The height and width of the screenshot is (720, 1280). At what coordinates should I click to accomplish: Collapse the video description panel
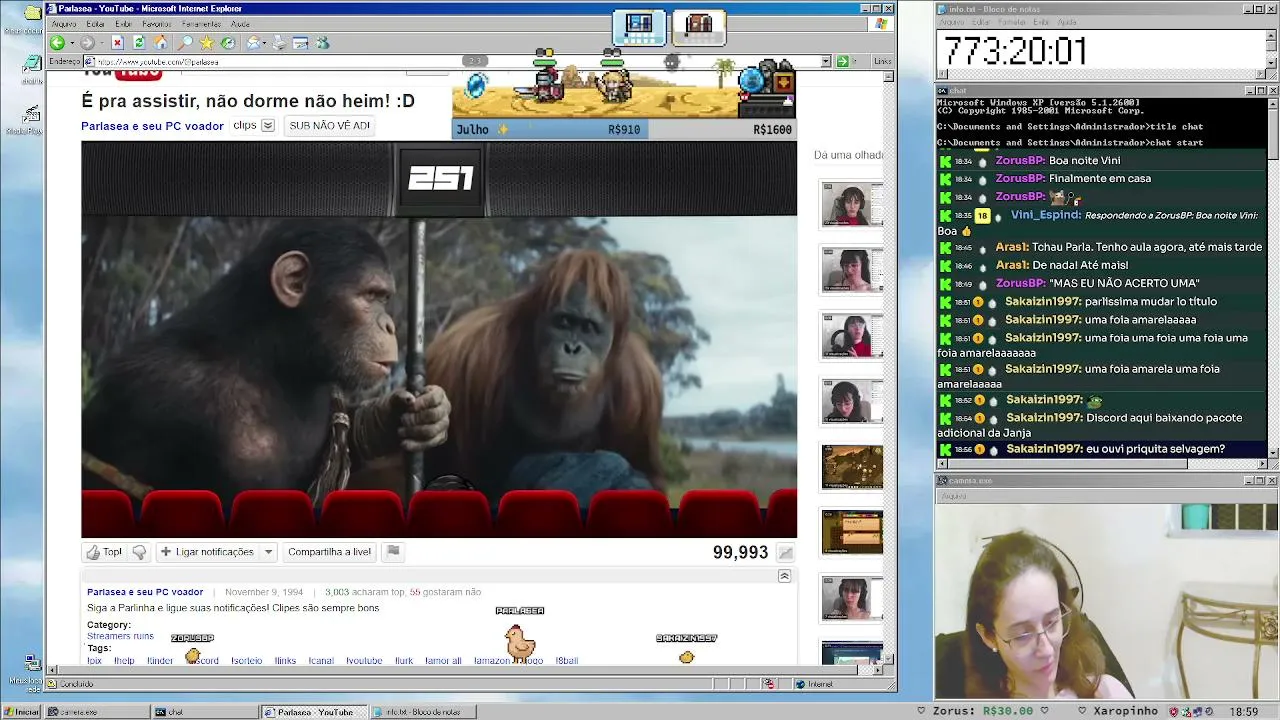(784, 576)
